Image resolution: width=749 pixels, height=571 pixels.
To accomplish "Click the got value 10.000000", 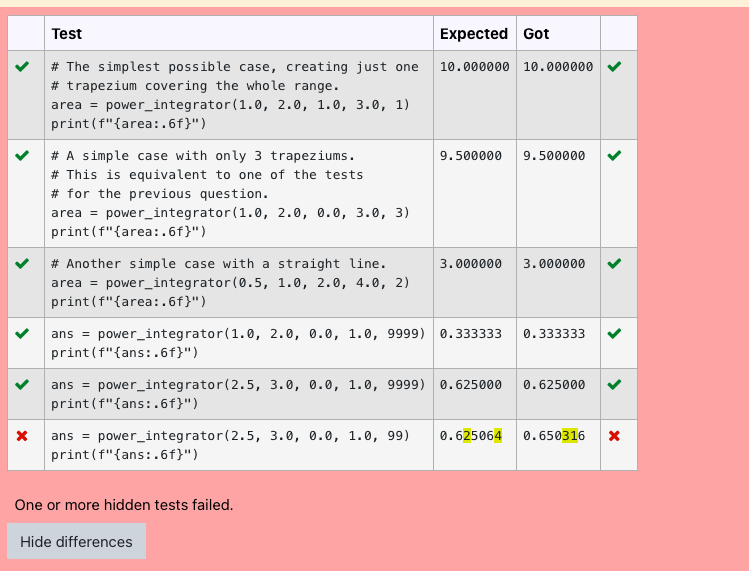I will coord(558,66).
